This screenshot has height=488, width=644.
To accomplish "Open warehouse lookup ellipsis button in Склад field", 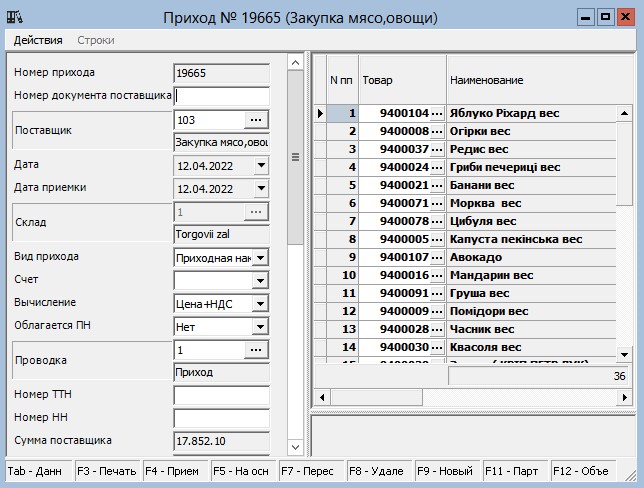I will 257,212.
